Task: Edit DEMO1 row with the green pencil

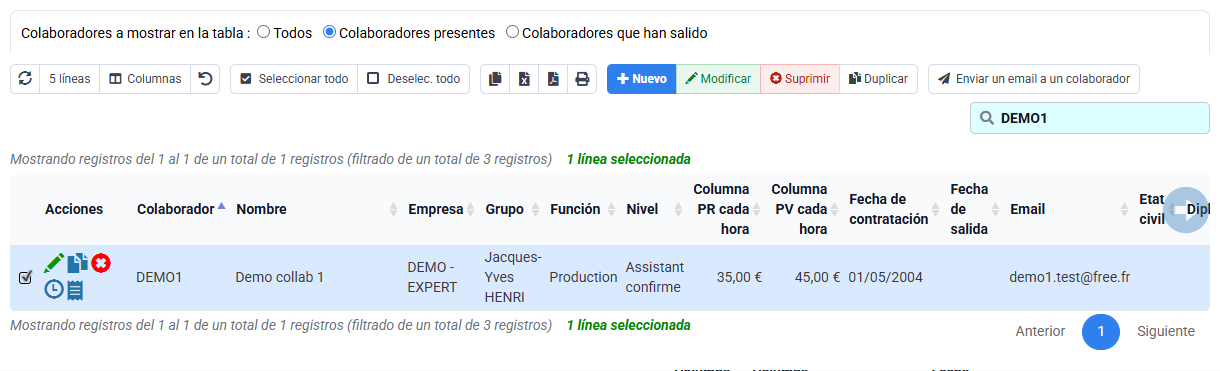Action: [x=54, y=264]
